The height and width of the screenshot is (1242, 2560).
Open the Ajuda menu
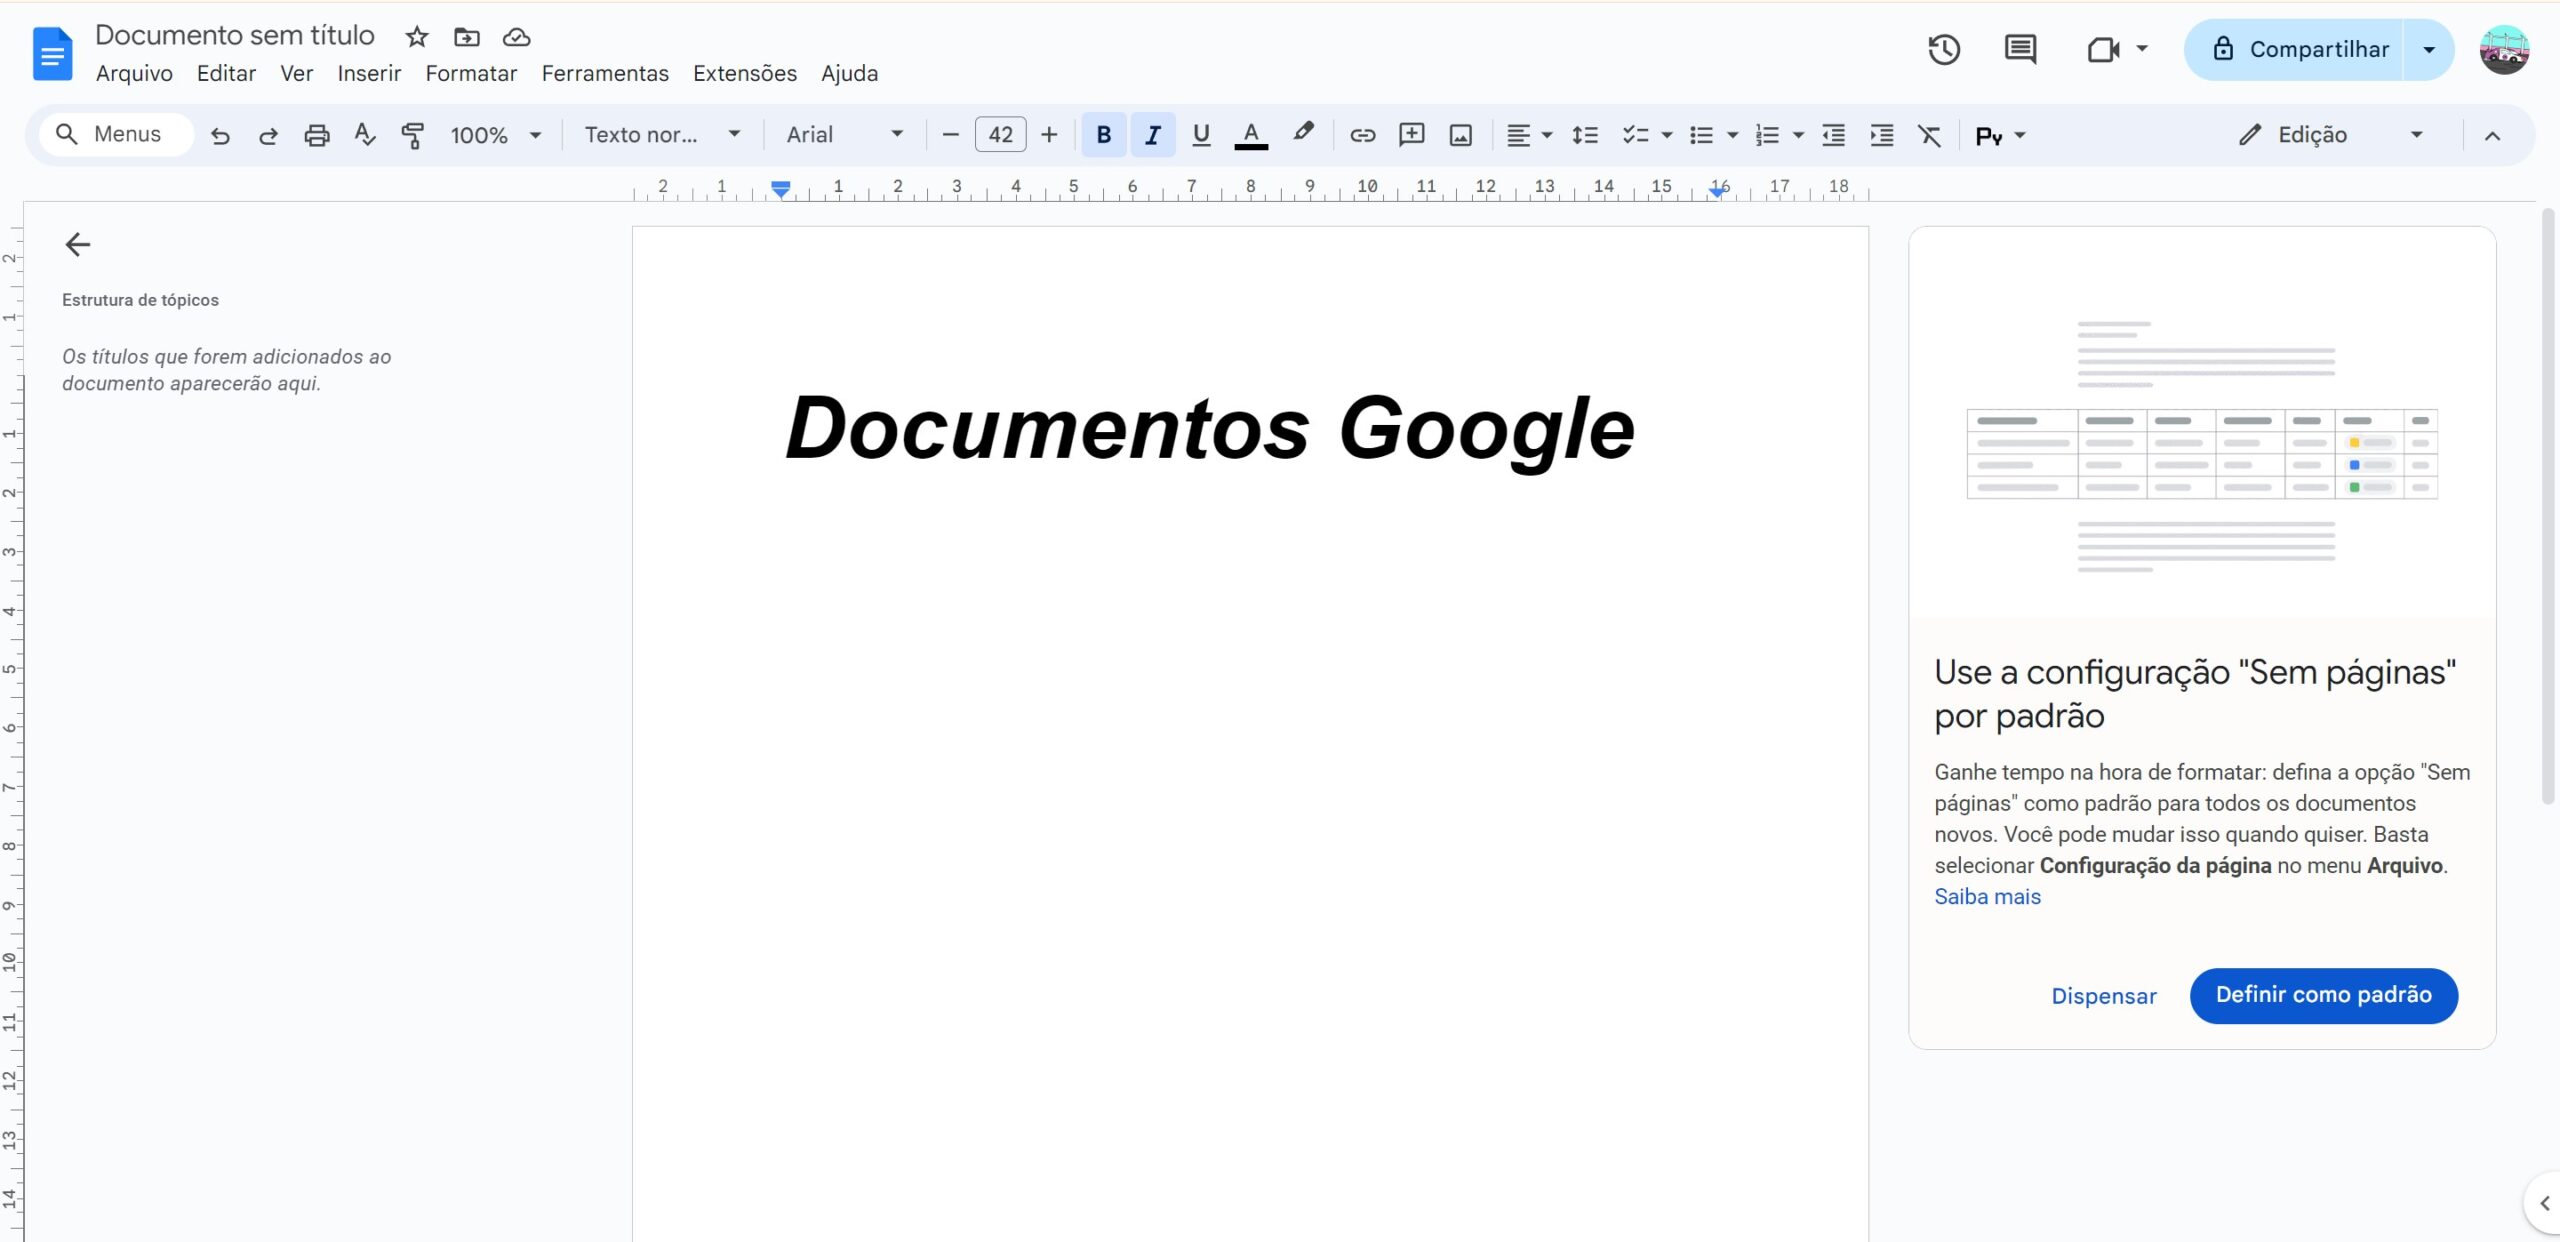(850, 74)
